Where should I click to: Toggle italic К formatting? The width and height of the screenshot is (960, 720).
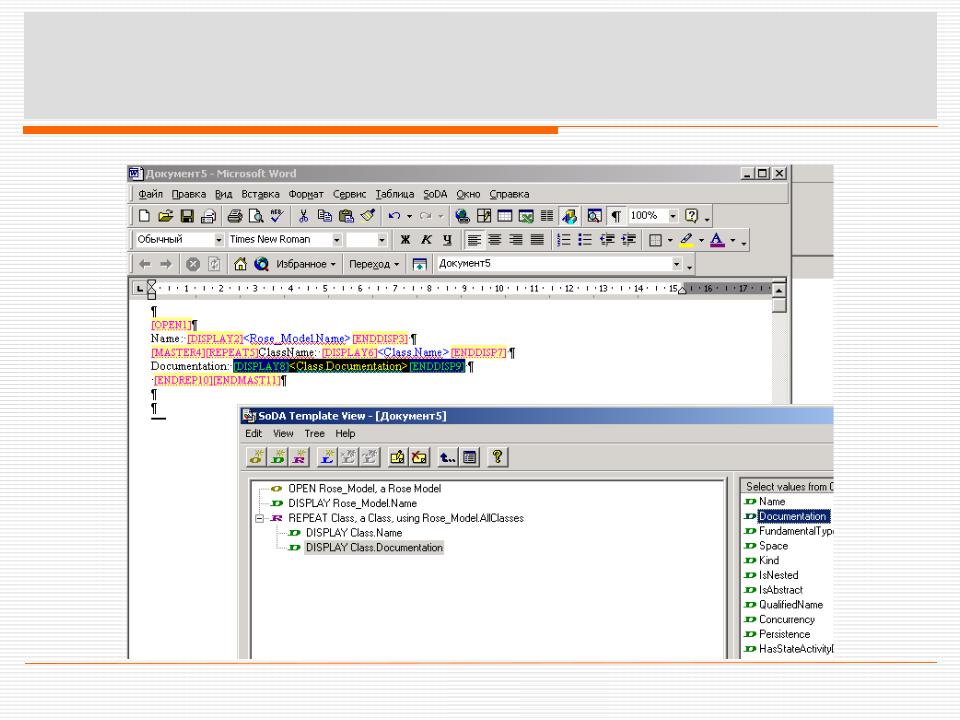426,240
